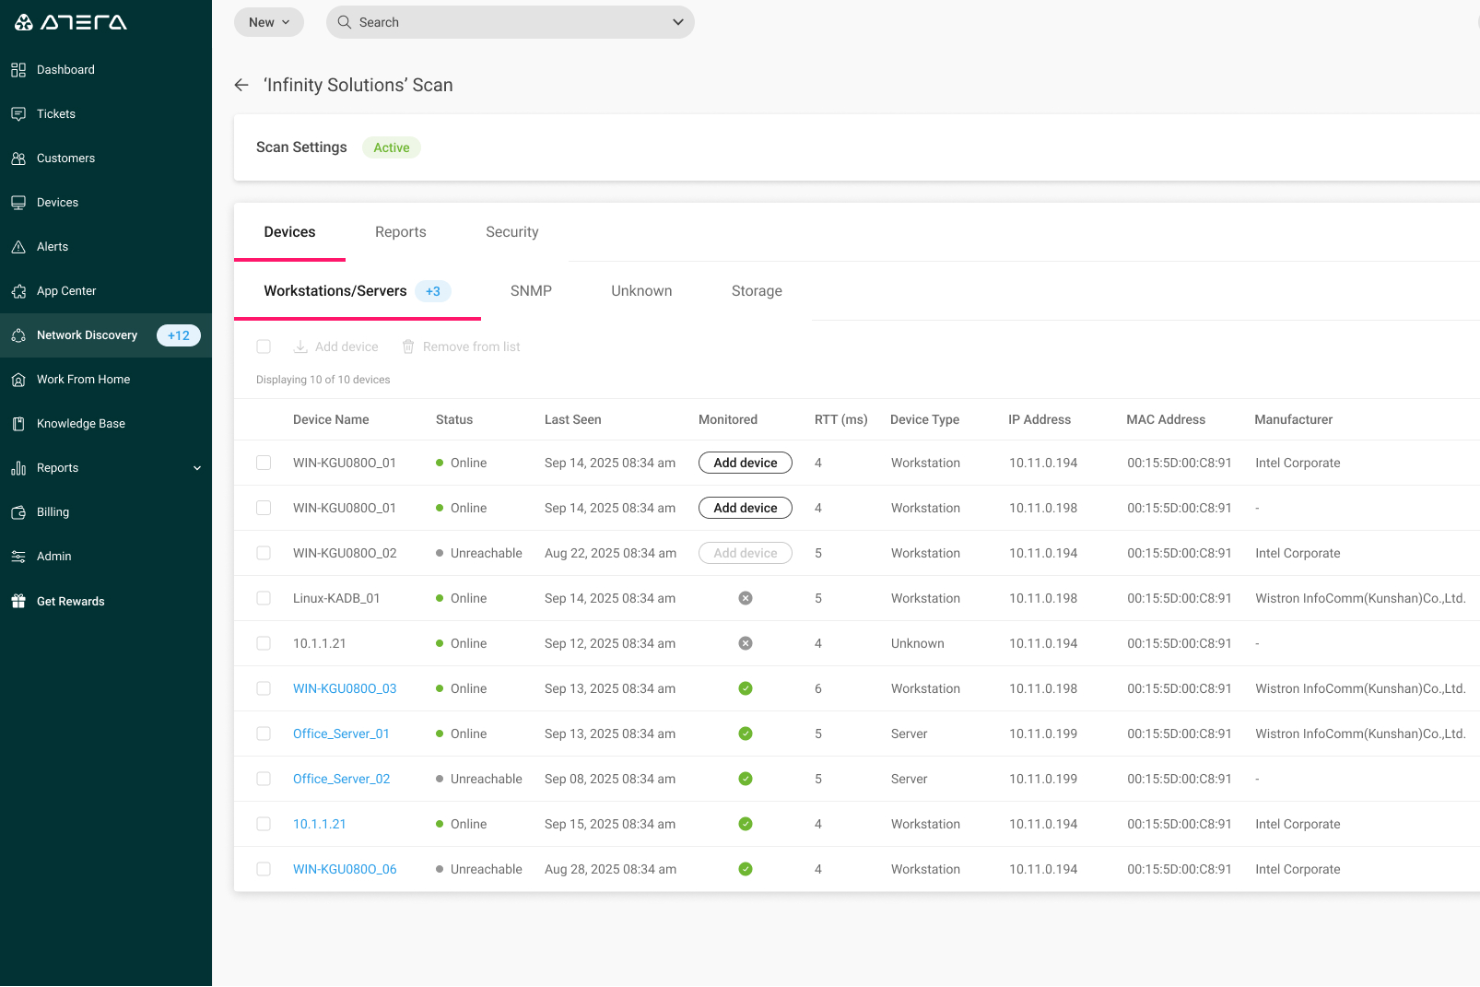This screenshot has width=1480, height=987.
Task: Click the back arrow beside the scan title
Action: [x=241, y=85]
